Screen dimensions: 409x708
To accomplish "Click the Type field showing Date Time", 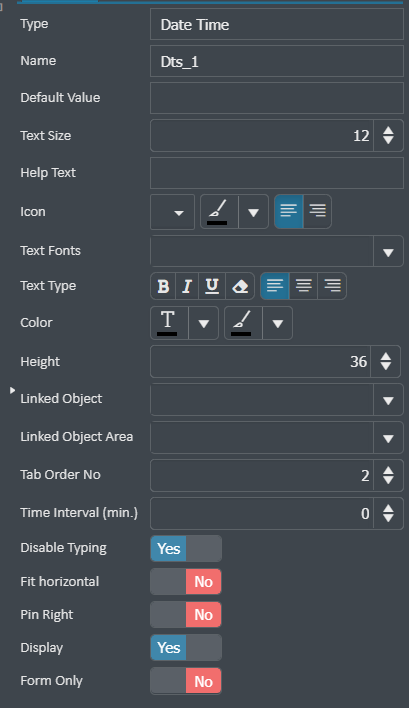I will click(x=277, y=24).
